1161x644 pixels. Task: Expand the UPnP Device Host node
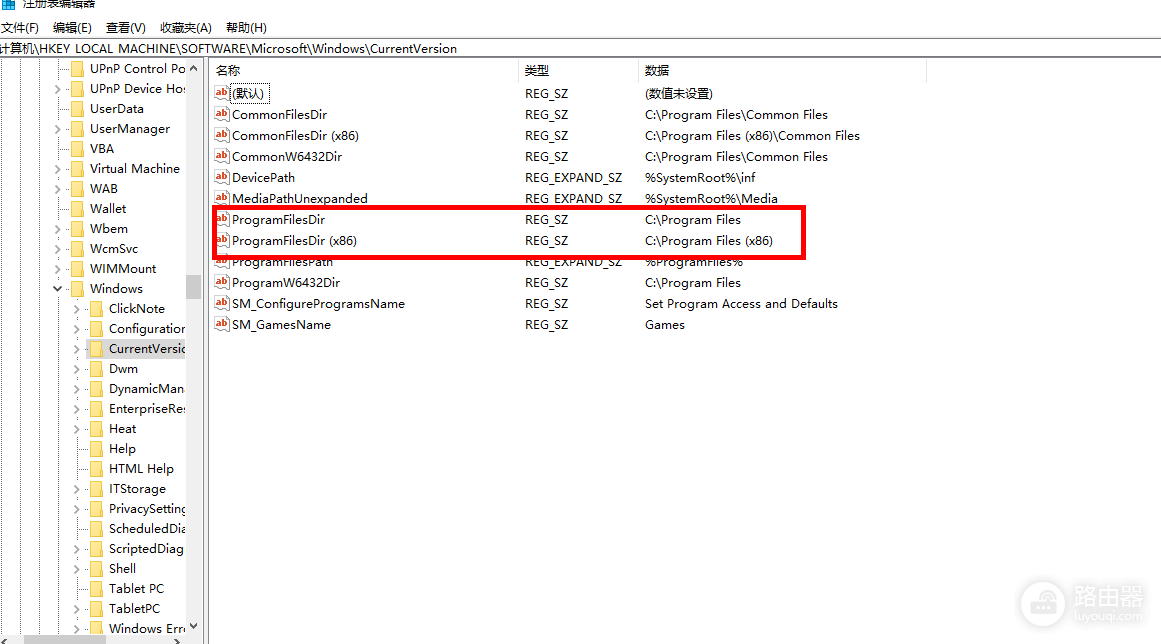58,89
